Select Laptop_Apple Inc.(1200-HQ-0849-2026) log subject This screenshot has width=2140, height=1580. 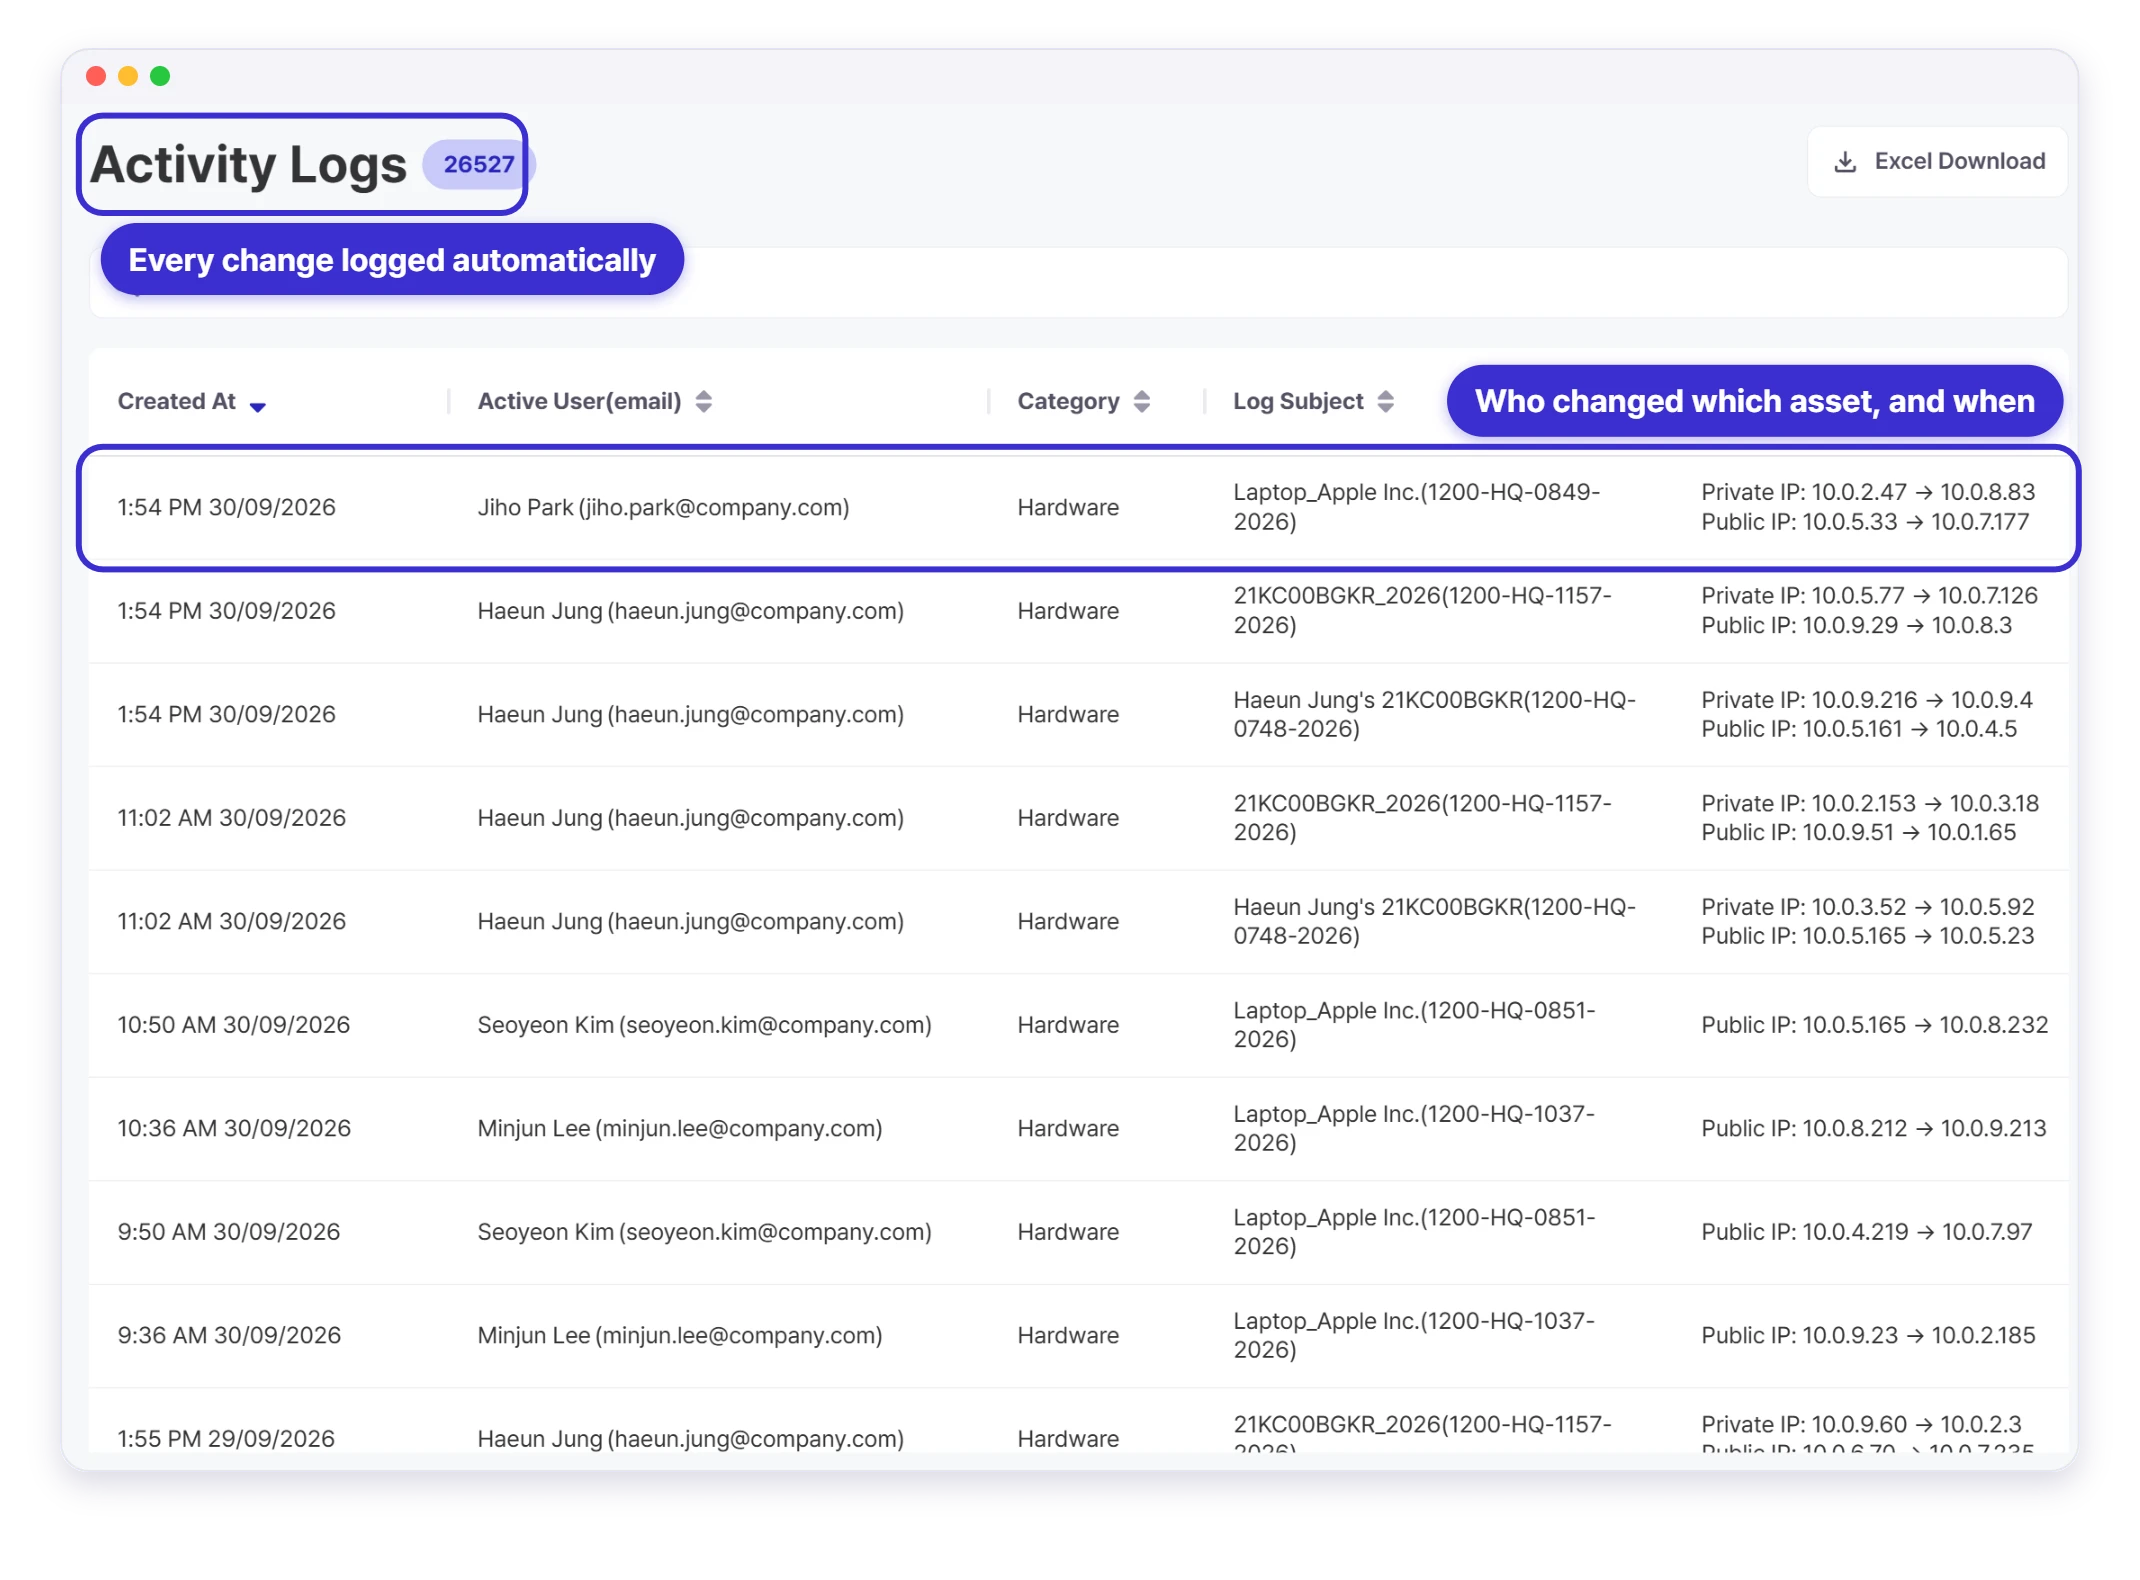1416,507
